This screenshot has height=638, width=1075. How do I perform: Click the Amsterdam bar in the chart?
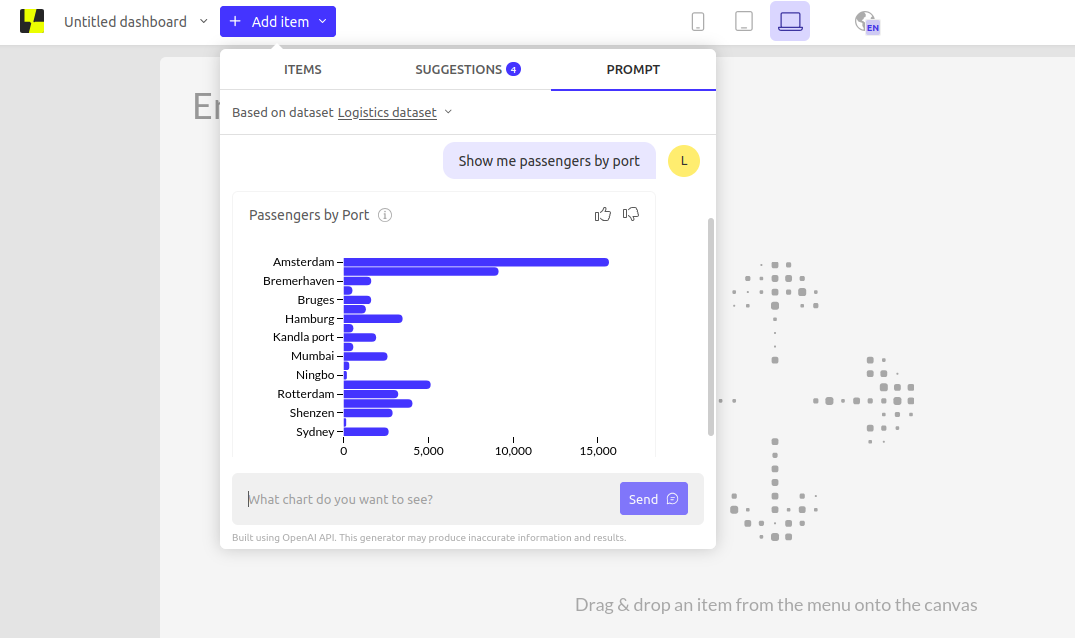click(x=475, y=262)
